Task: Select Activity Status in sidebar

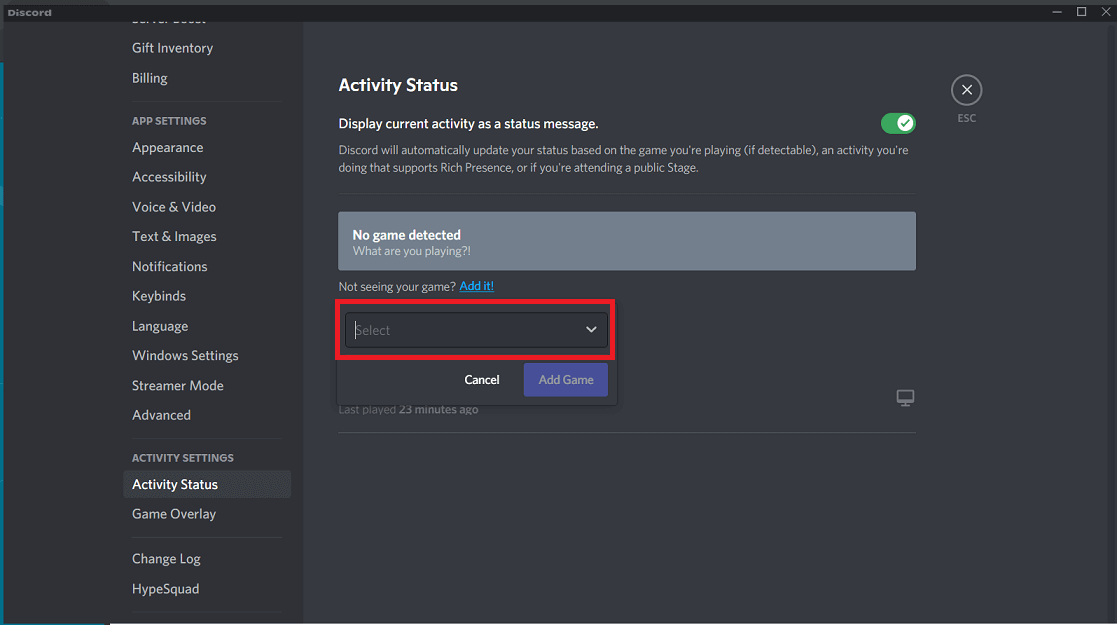Action: (x=207, y=484)
